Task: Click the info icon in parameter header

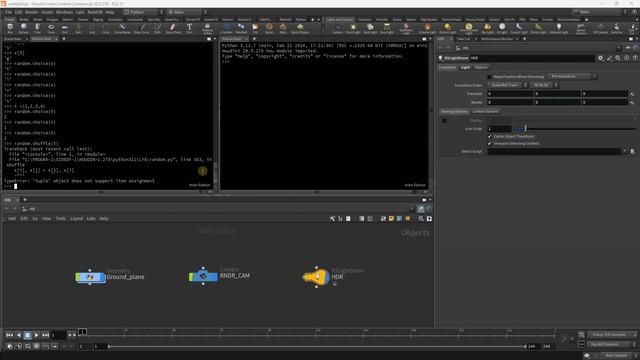Action: tap(627, 58)
